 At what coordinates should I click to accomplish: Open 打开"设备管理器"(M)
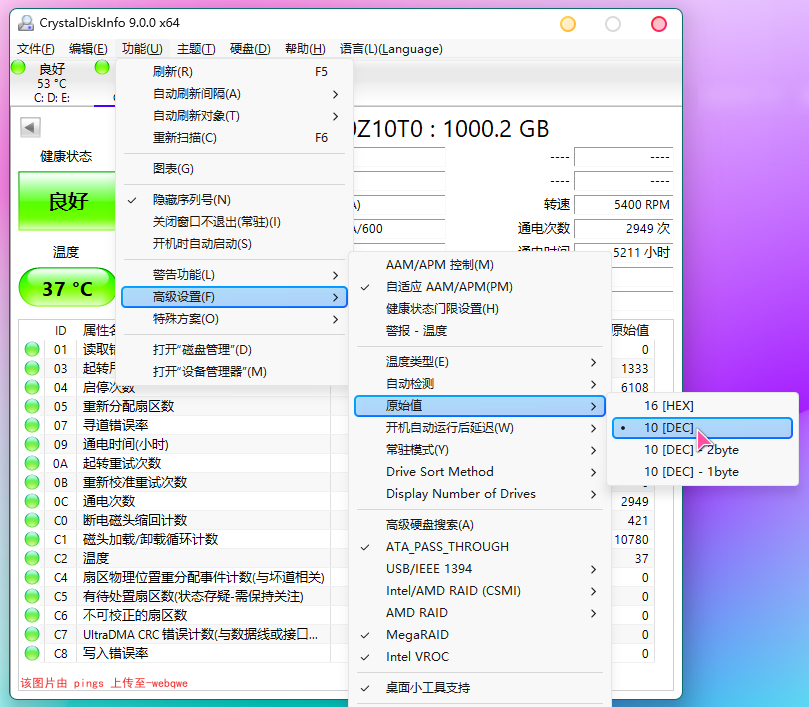point(234,372)
